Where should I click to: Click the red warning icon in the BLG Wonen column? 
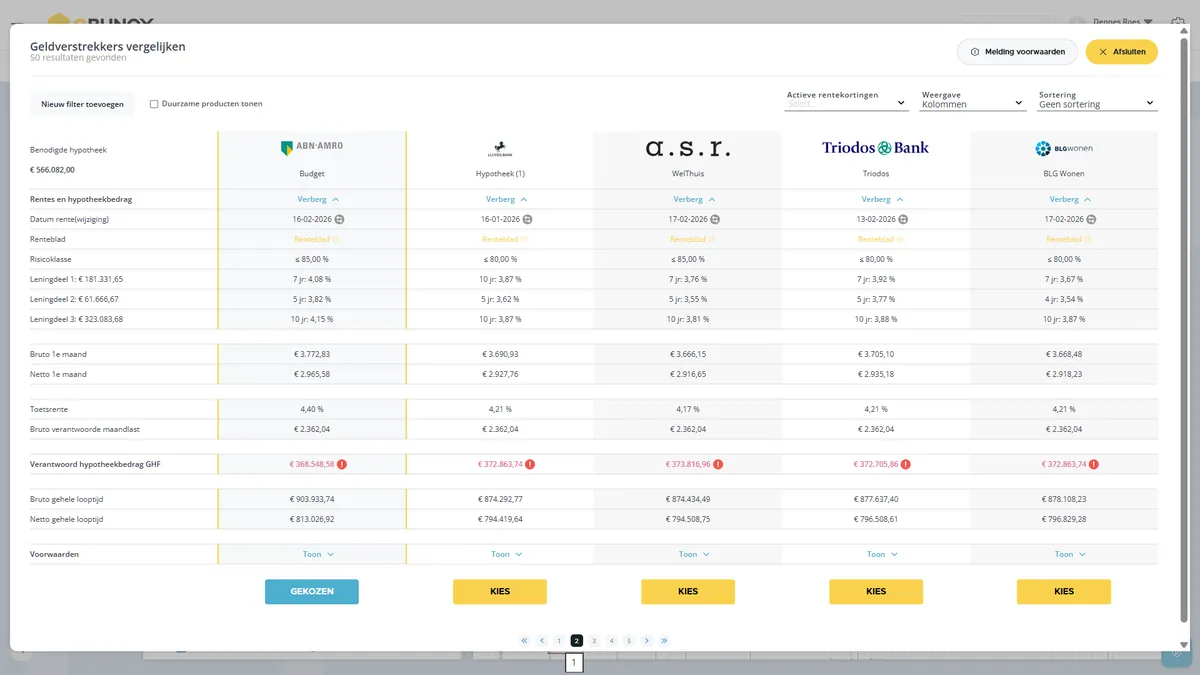point(1094,464)
